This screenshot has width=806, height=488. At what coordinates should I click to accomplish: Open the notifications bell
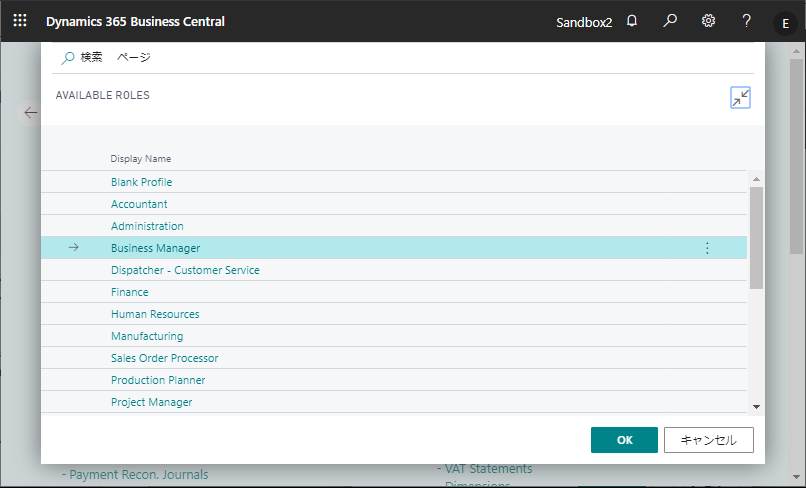[632, 21]
